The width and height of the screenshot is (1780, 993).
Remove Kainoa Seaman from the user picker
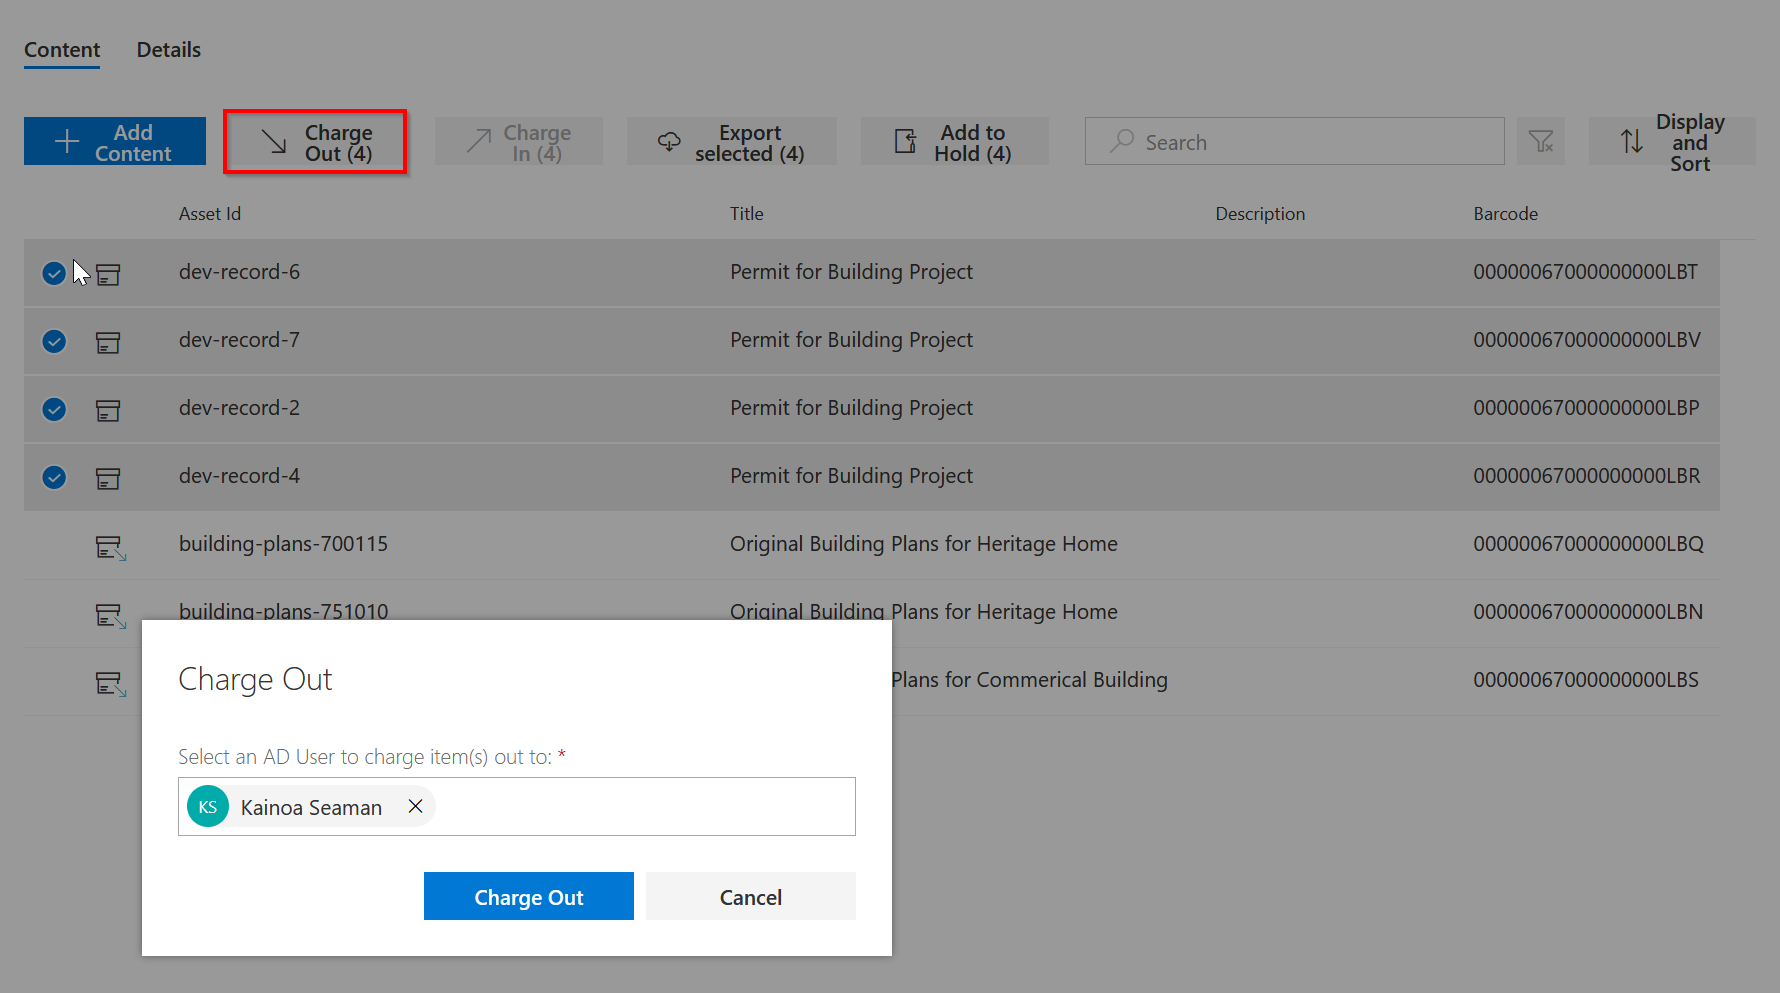[x=415, y=806]
